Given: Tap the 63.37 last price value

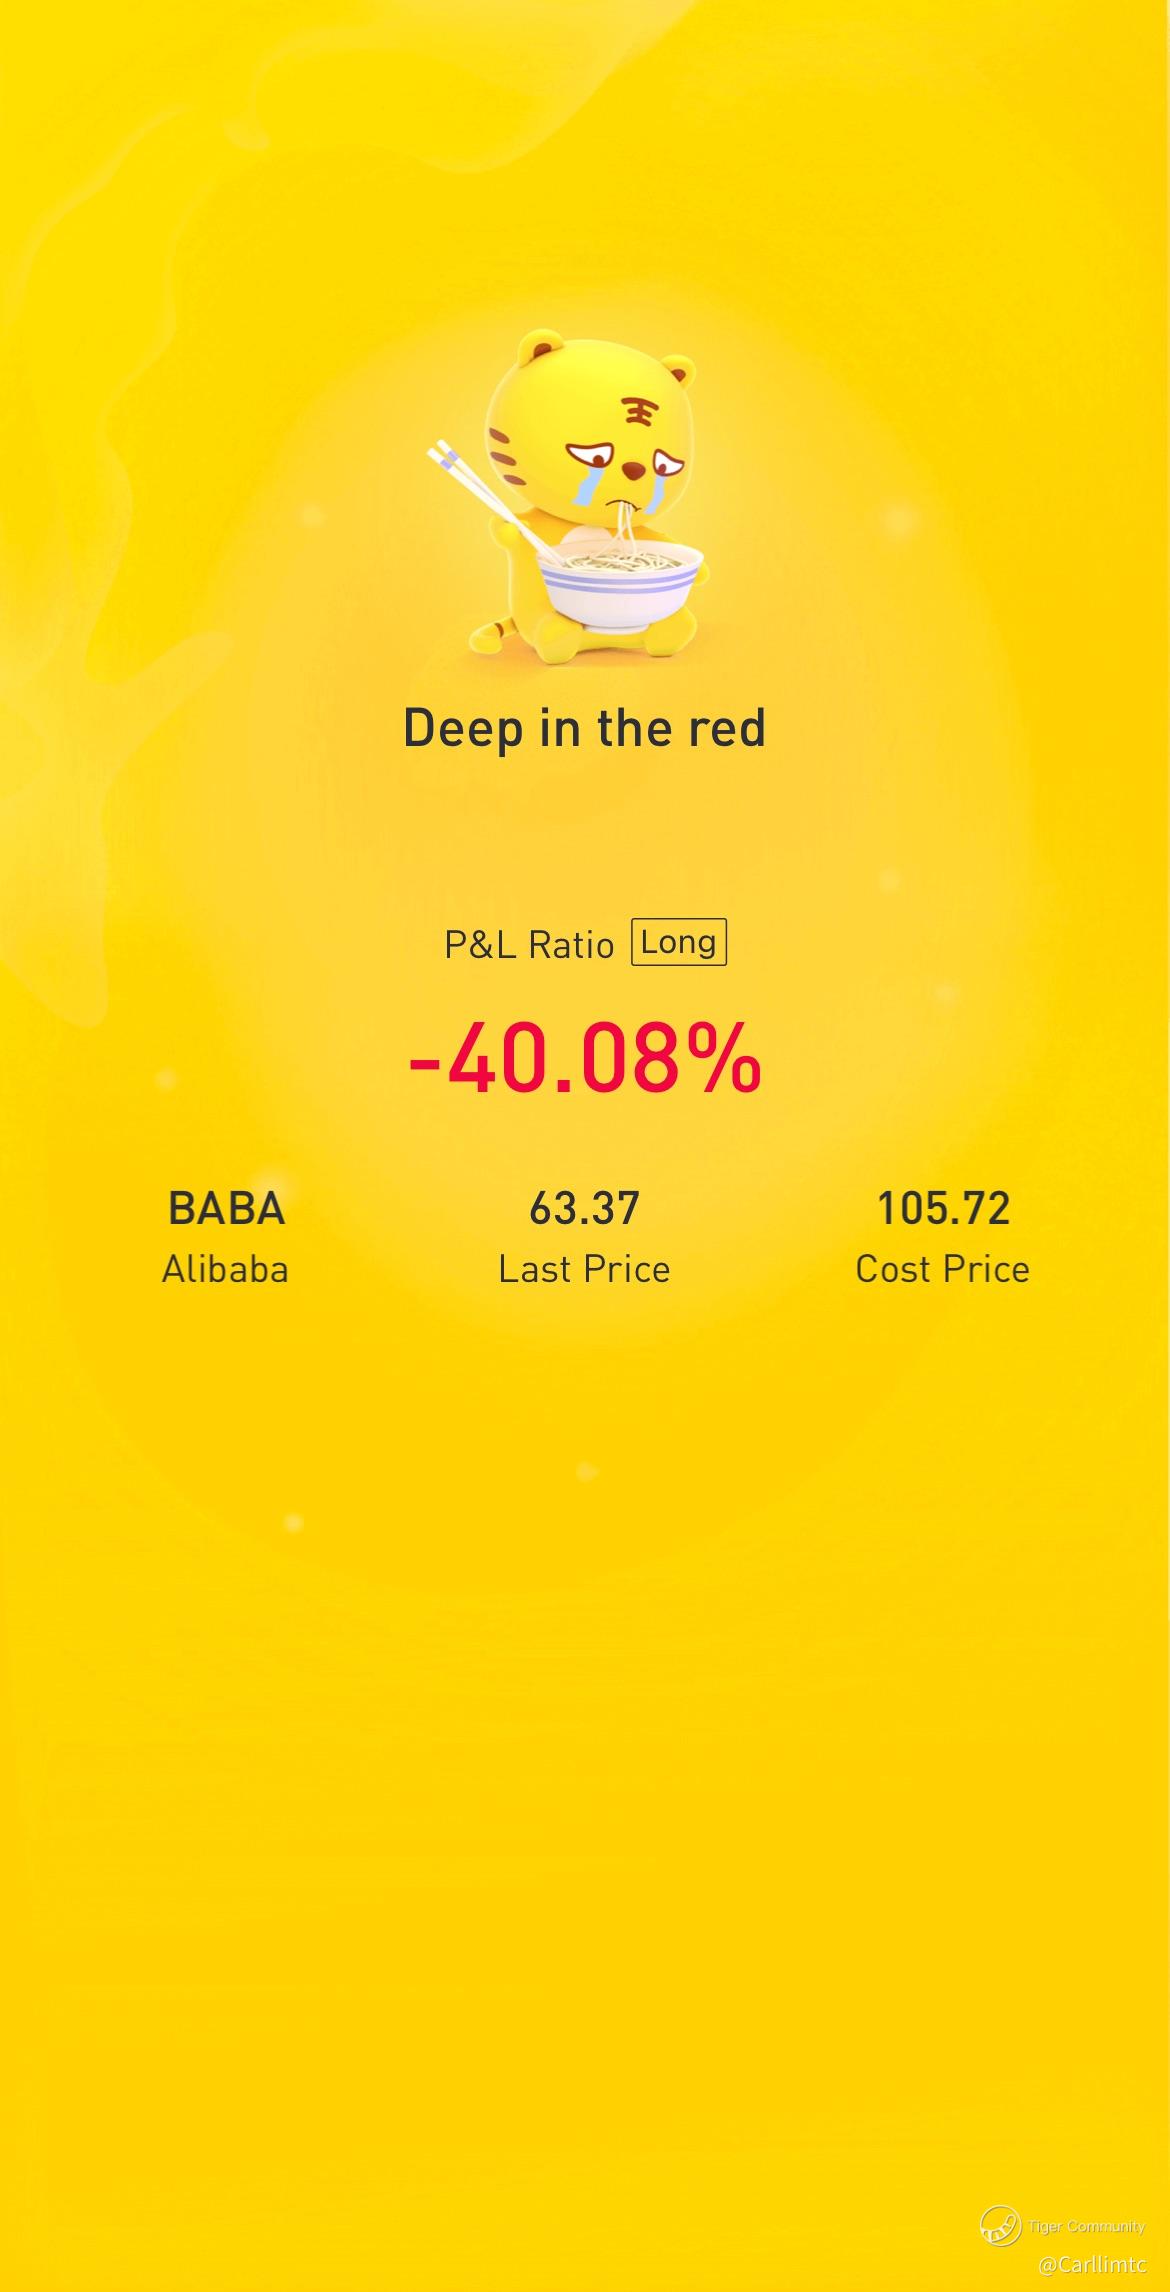Looking at the screenshot, I should point(584,1208).
